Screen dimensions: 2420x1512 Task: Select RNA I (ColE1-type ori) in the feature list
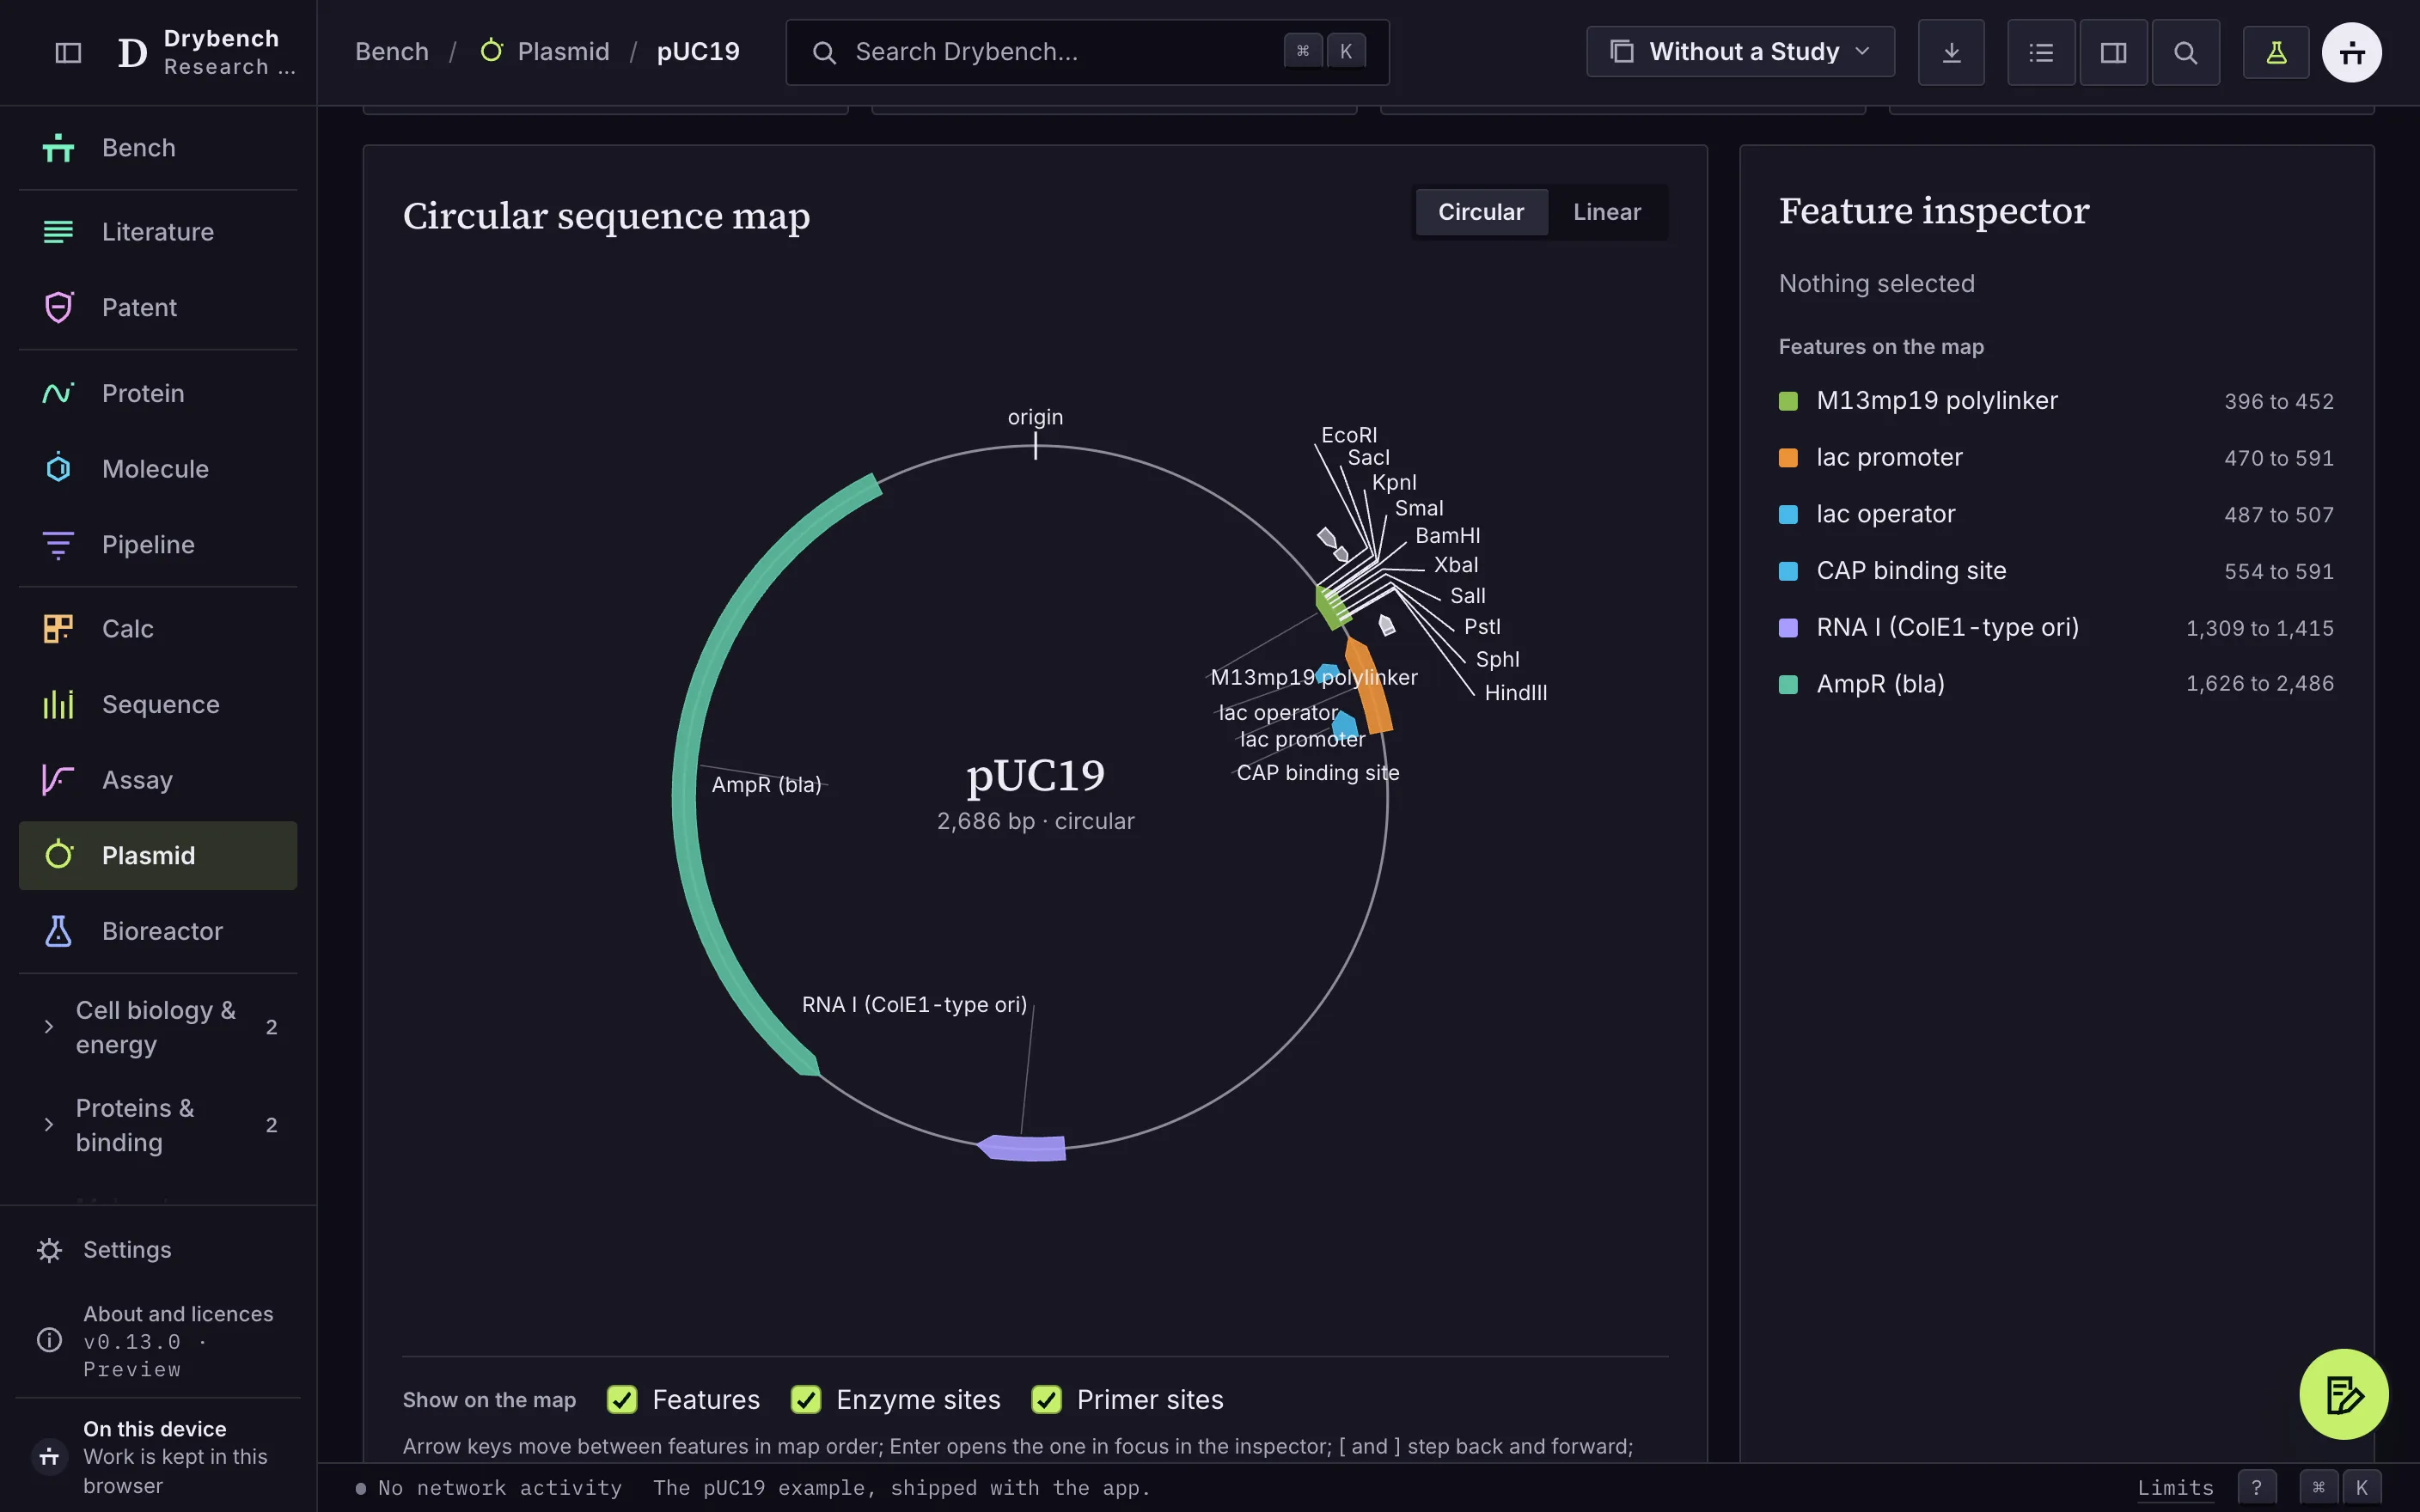(2056, 628)
